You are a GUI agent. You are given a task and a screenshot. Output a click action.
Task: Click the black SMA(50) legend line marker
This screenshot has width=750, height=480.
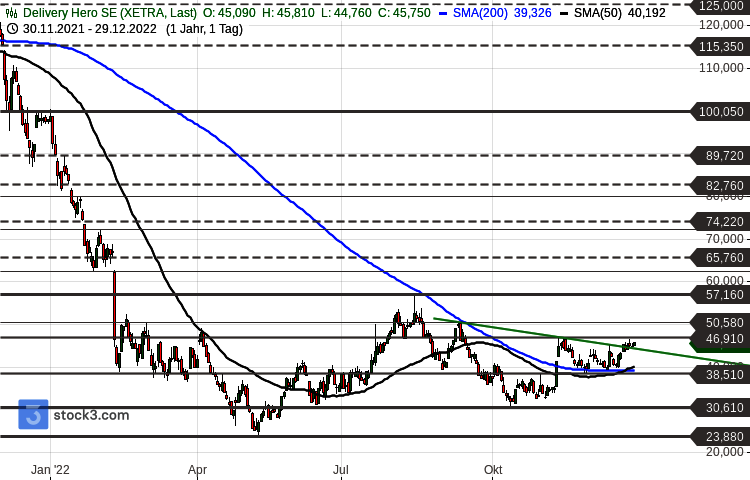[x=564, y=13]
